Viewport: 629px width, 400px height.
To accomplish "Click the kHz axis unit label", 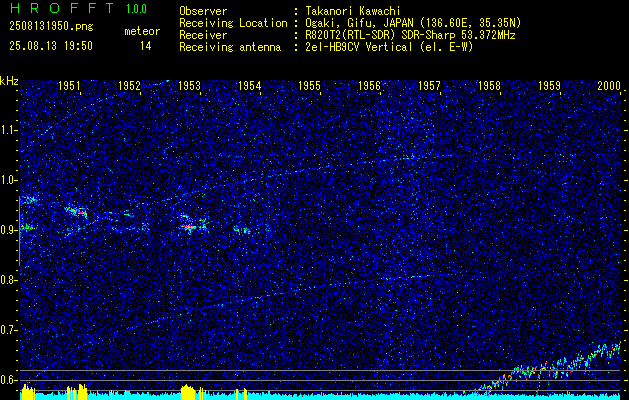I will click(x=9, y=81).
